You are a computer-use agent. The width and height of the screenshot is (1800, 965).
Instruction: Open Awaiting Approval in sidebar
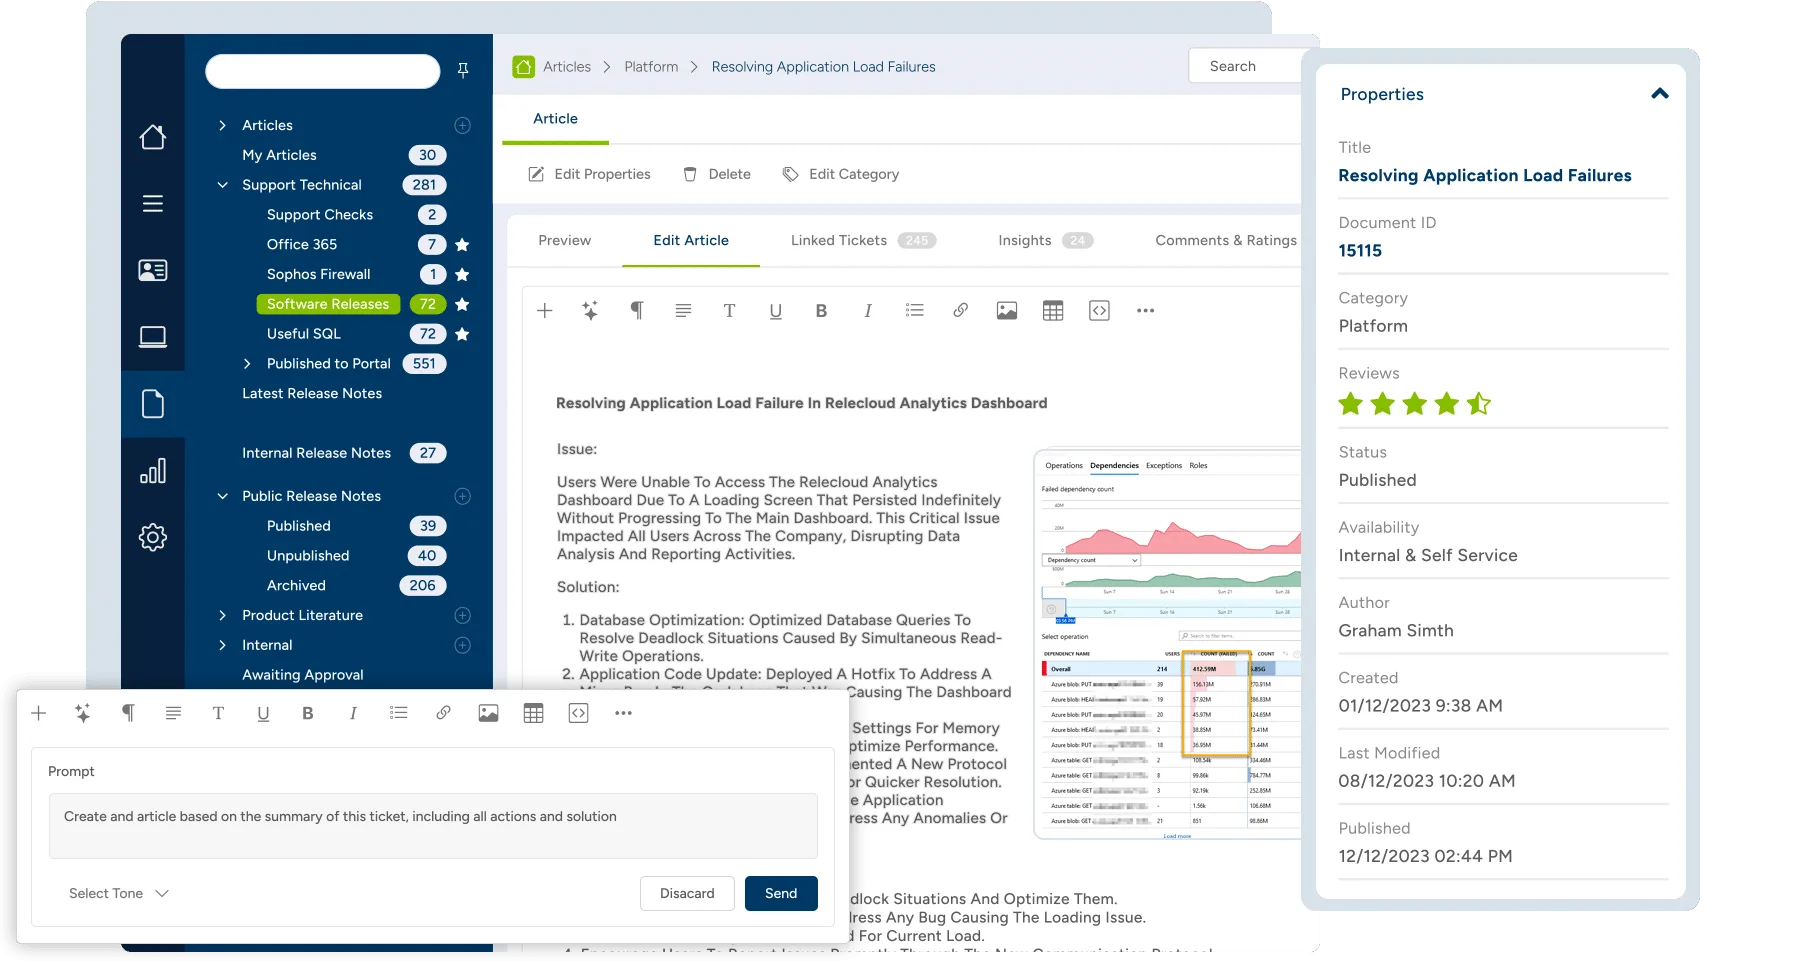click(303, 676)
